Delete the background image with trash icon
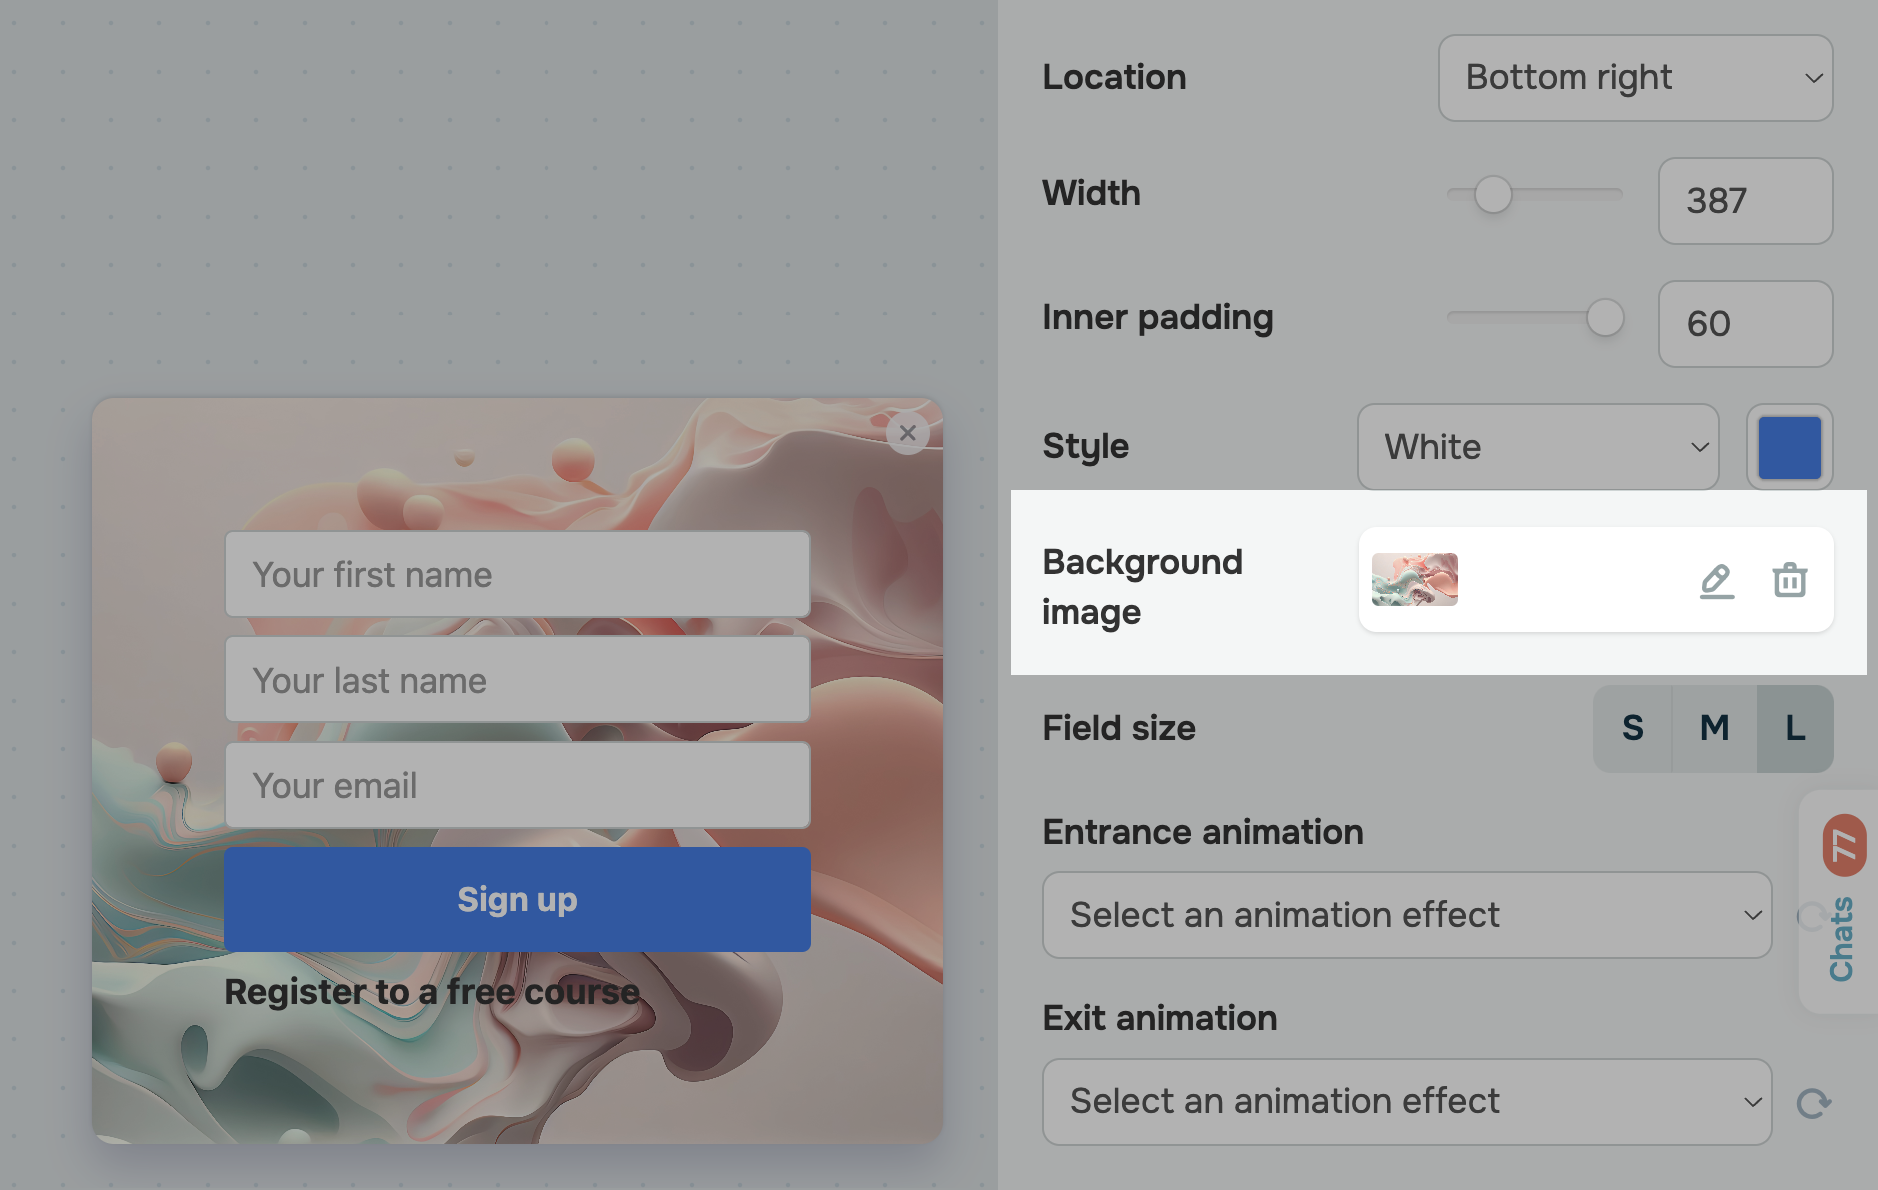 tap(1789, 580)
